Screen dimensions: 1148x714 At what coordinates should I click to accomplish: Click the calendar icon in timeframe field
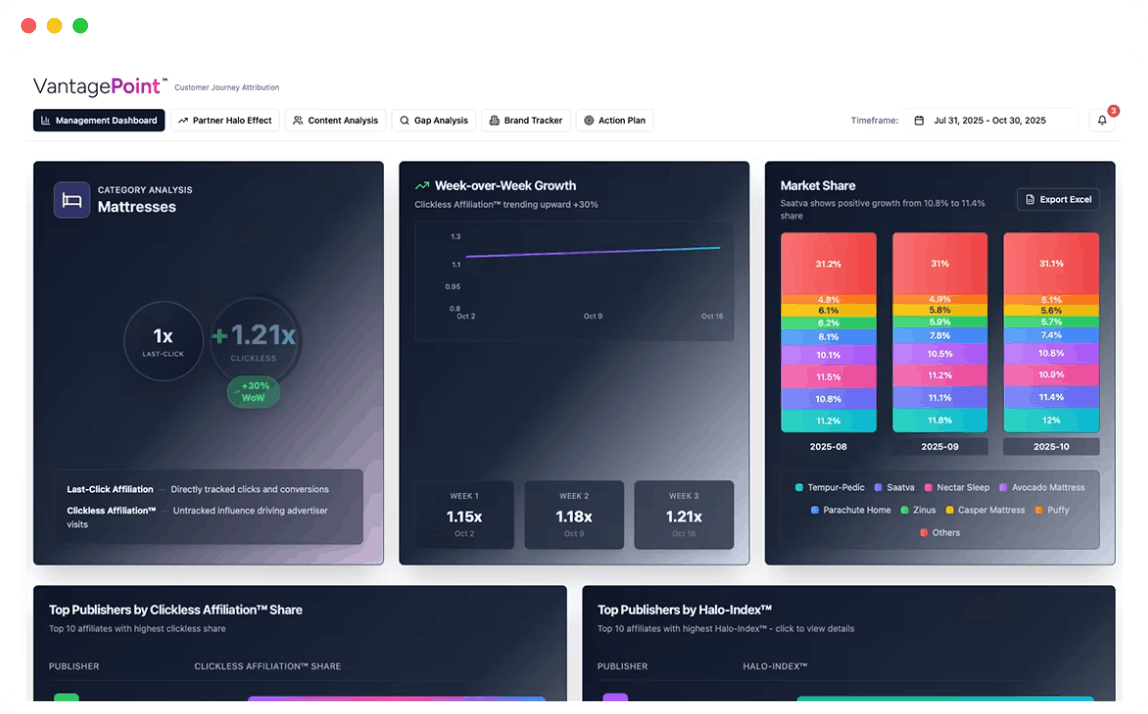pyautogui.click(x=919, y=121)
